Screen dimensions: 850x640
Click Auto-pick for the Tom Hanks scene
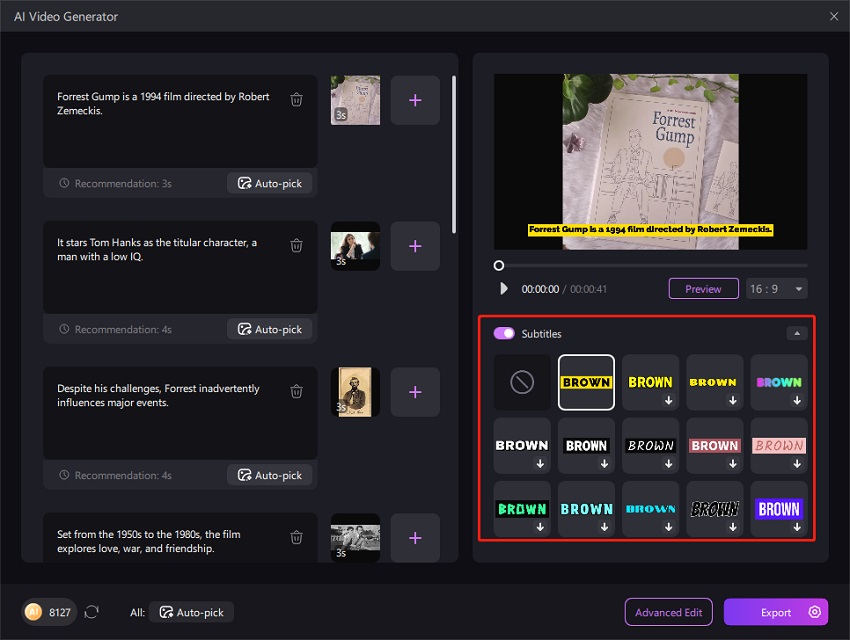tap(270, 329)
